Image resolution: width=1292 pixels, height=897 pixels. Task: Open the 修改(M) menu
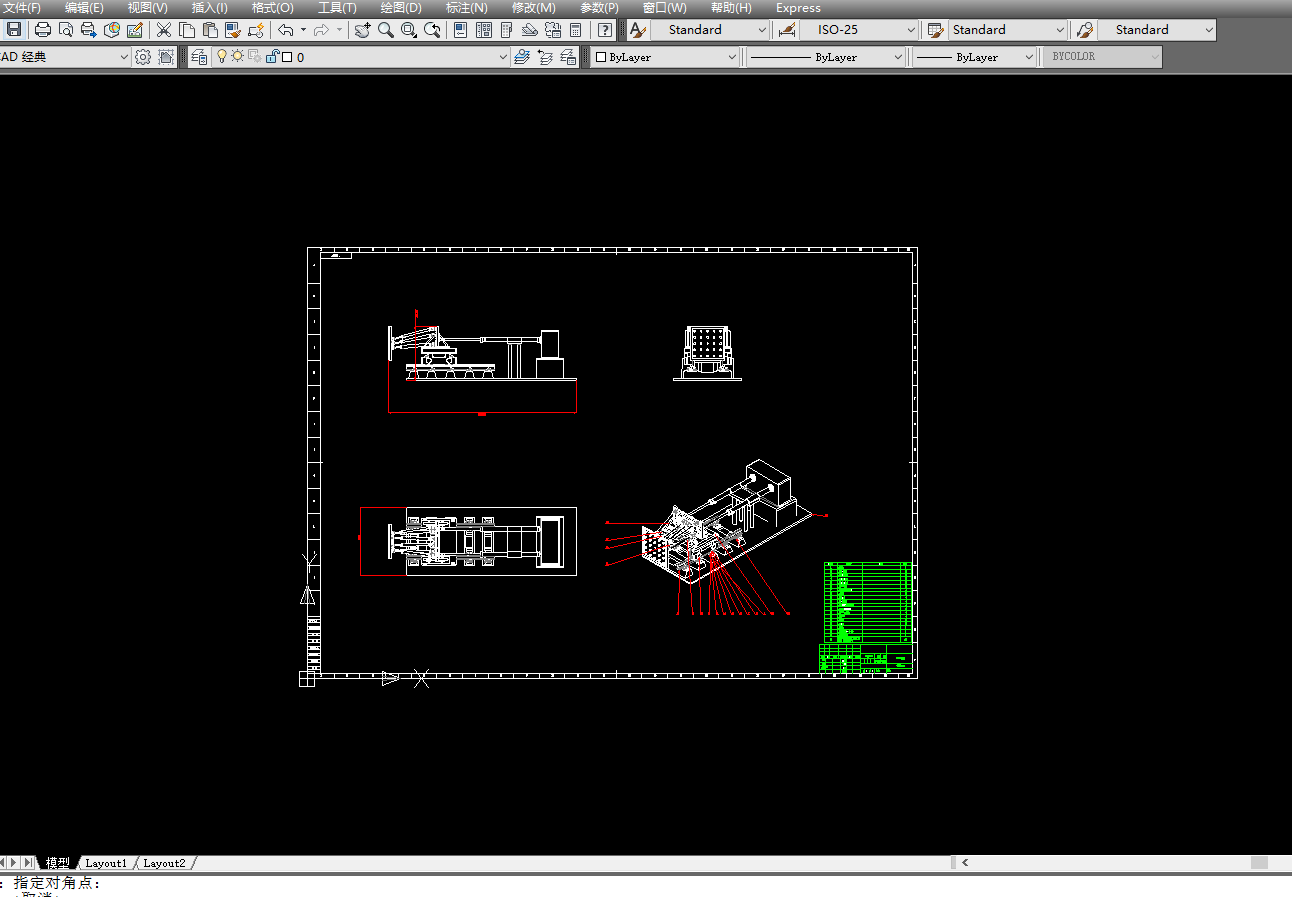coord(533,8)
